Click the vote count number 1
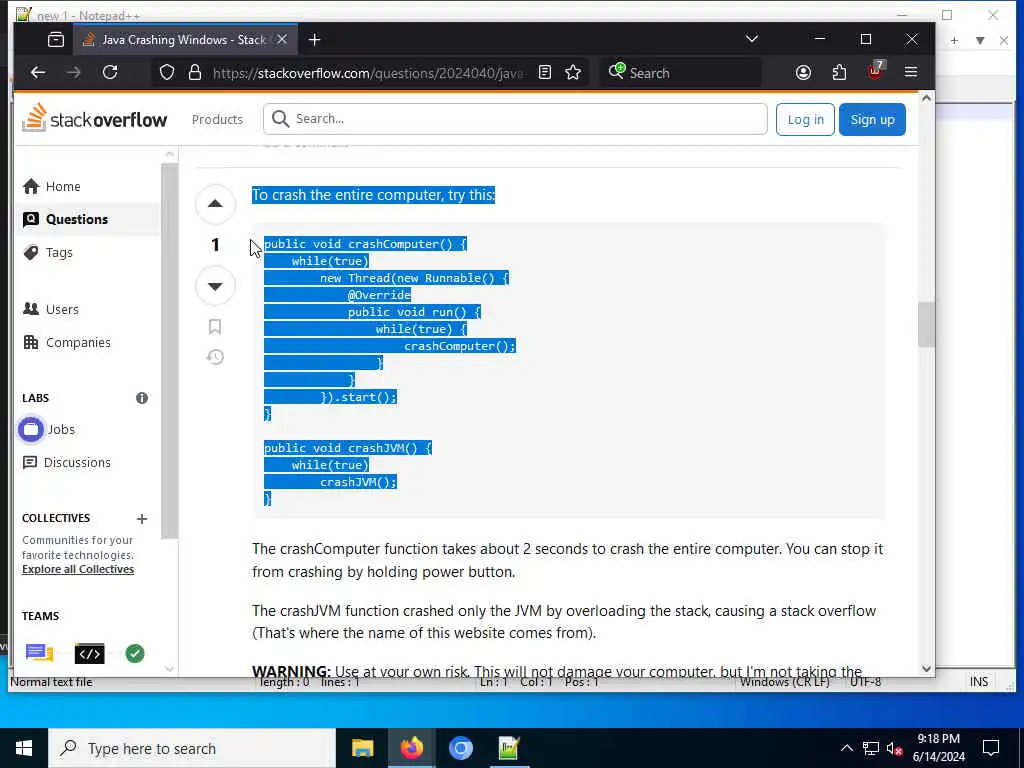The height and width of the screenshot is (768, 1024). pos(215,245)
